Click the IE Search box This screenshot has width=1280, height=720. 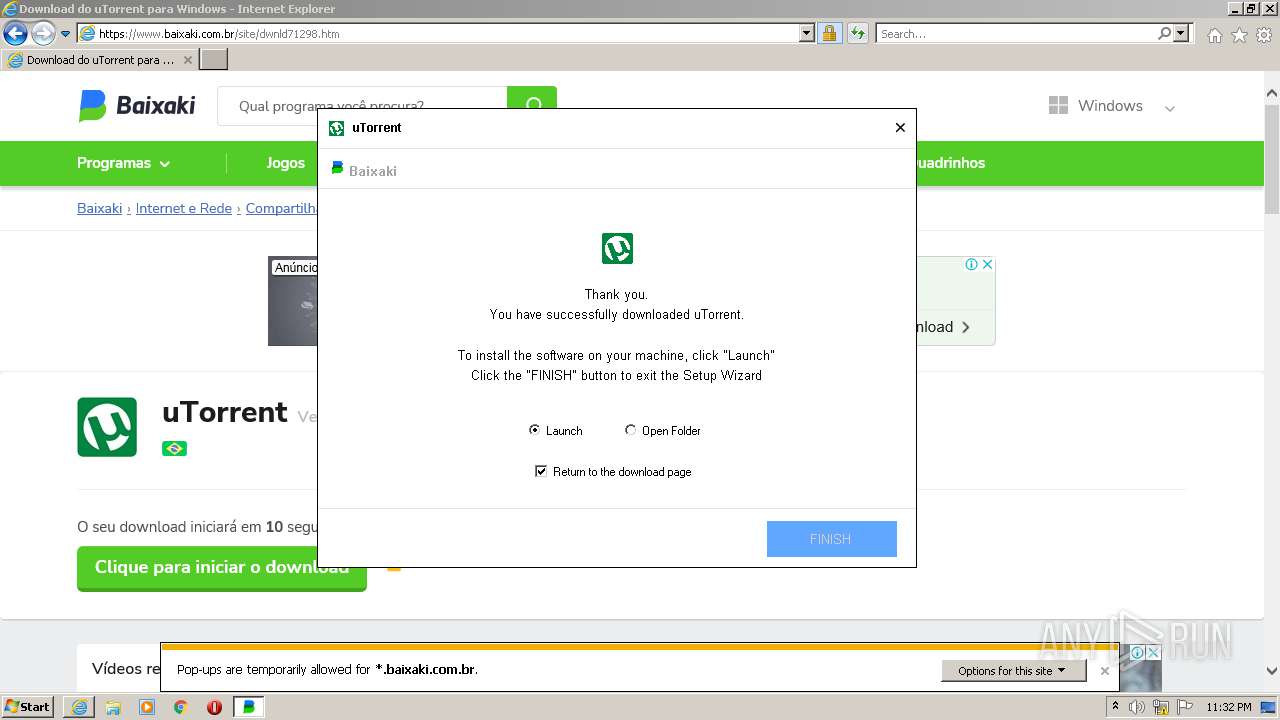(1016, 33)
